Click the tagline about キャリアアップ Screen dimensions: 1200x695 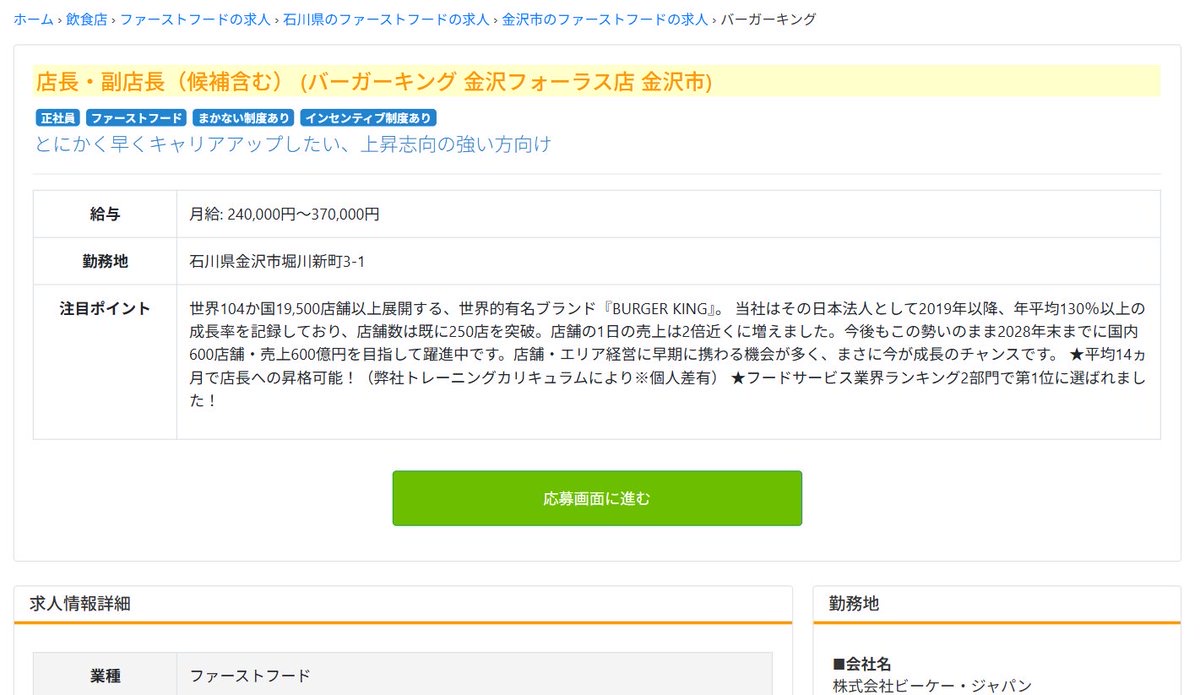pos(293,145)
